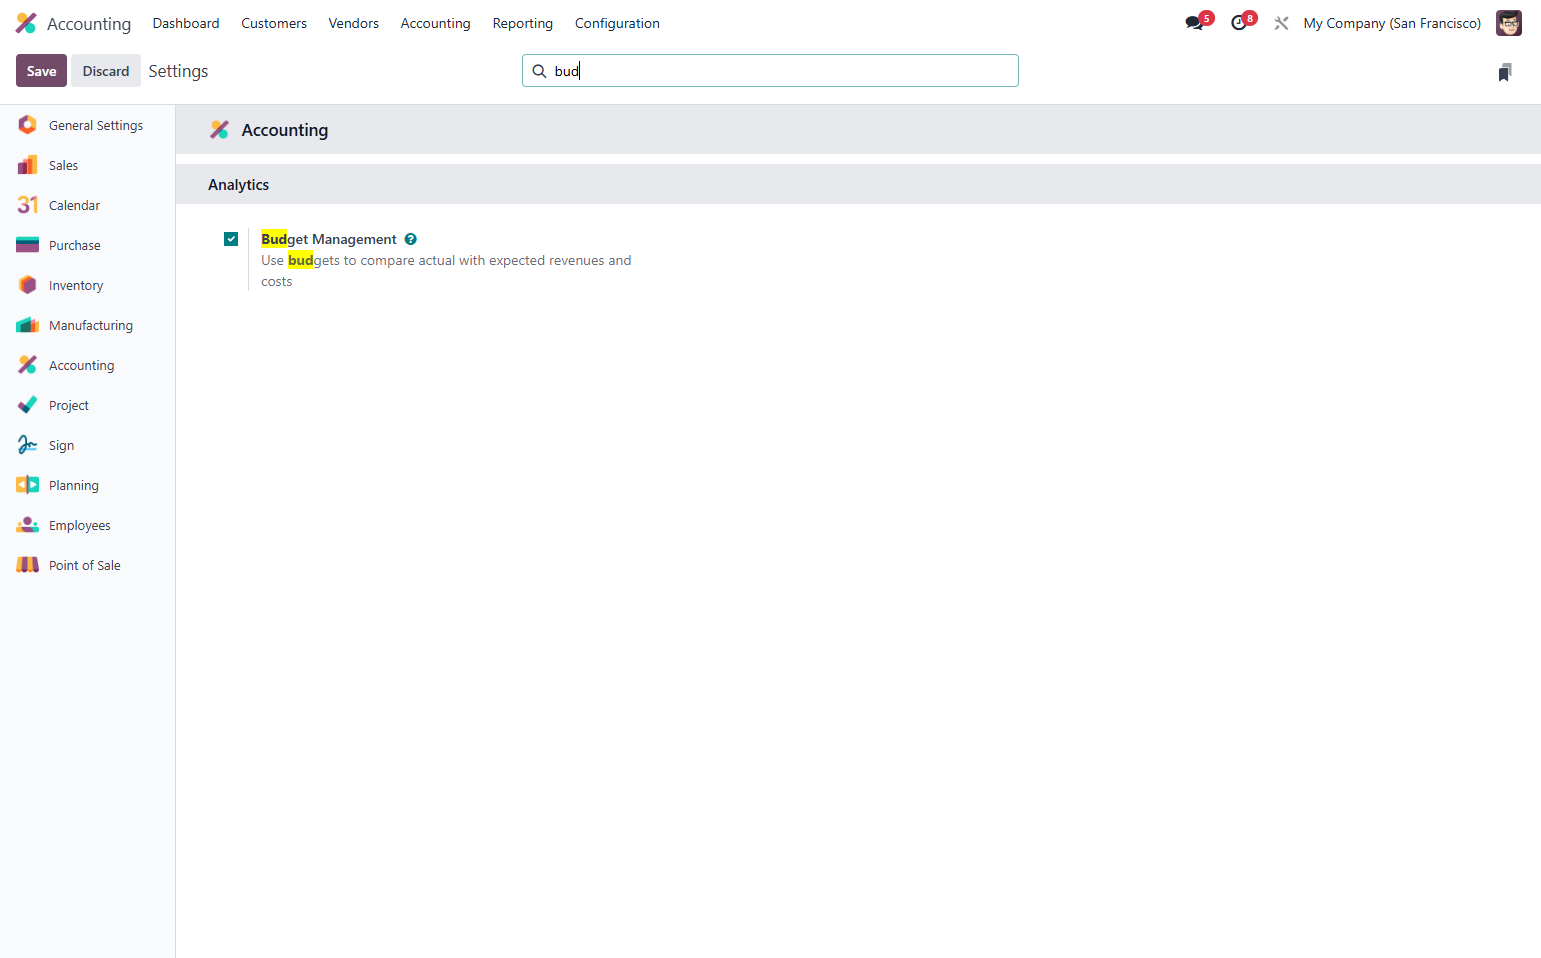This screenshot has height=958, width=1541.
Task: Open Sign settings section
Action: (x=88, y=445)
